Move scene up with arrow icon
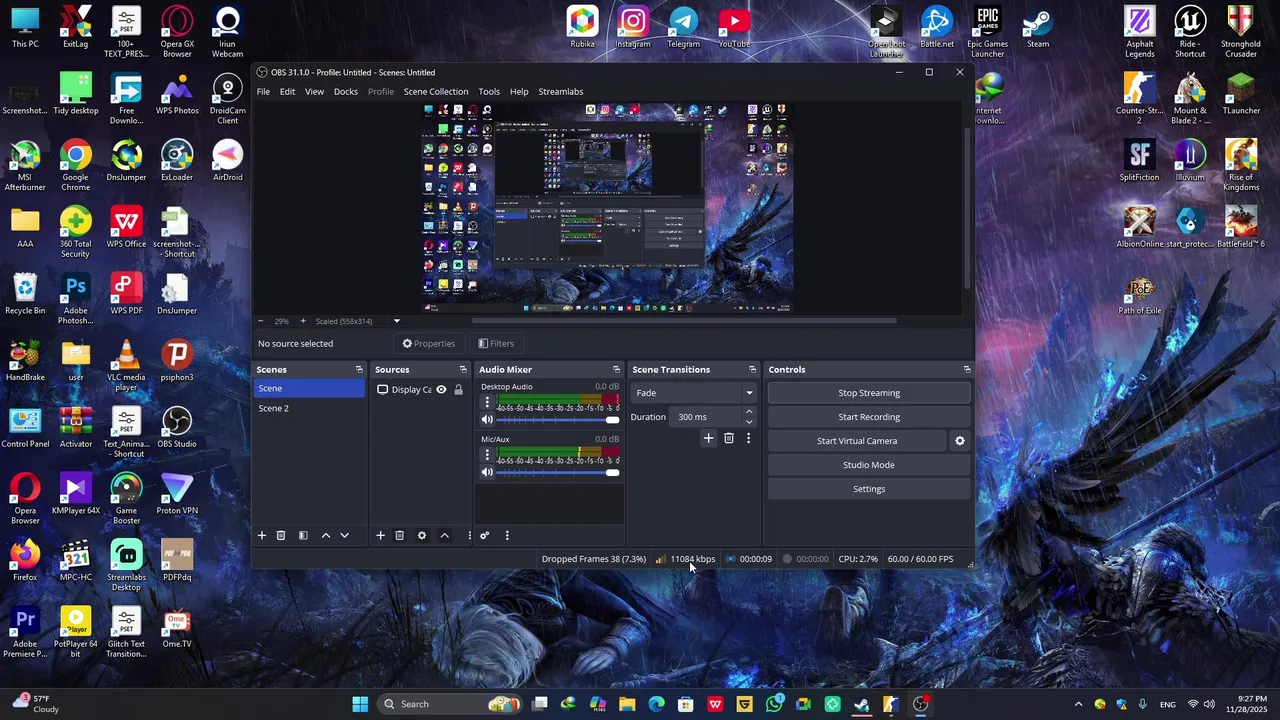1280x720 pixels. [326, 536]
